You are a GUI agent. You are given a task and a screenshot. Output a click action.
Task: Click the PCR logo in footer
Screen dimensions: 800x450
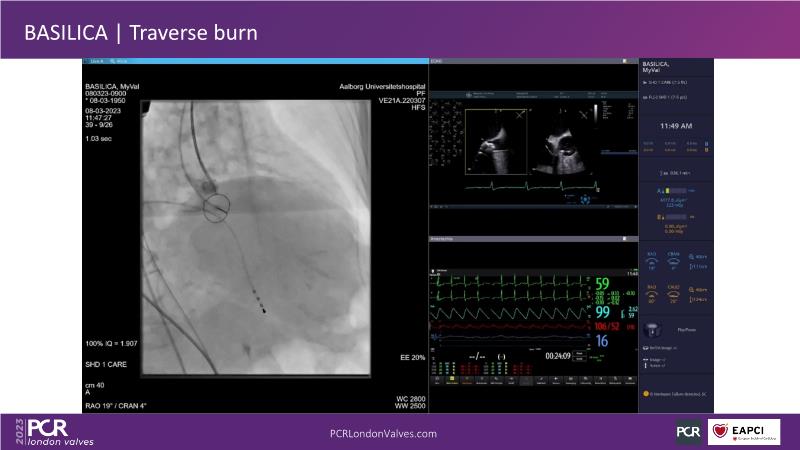click(x=688, y=432)
